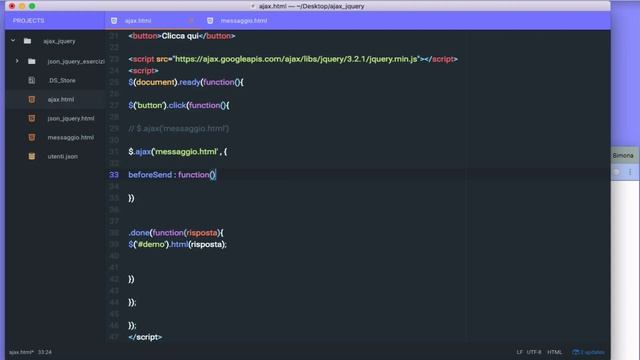The image size is (640, 360).
Task: Open json_jquery_esercizi folder in tree
Action: pos(76,62)
